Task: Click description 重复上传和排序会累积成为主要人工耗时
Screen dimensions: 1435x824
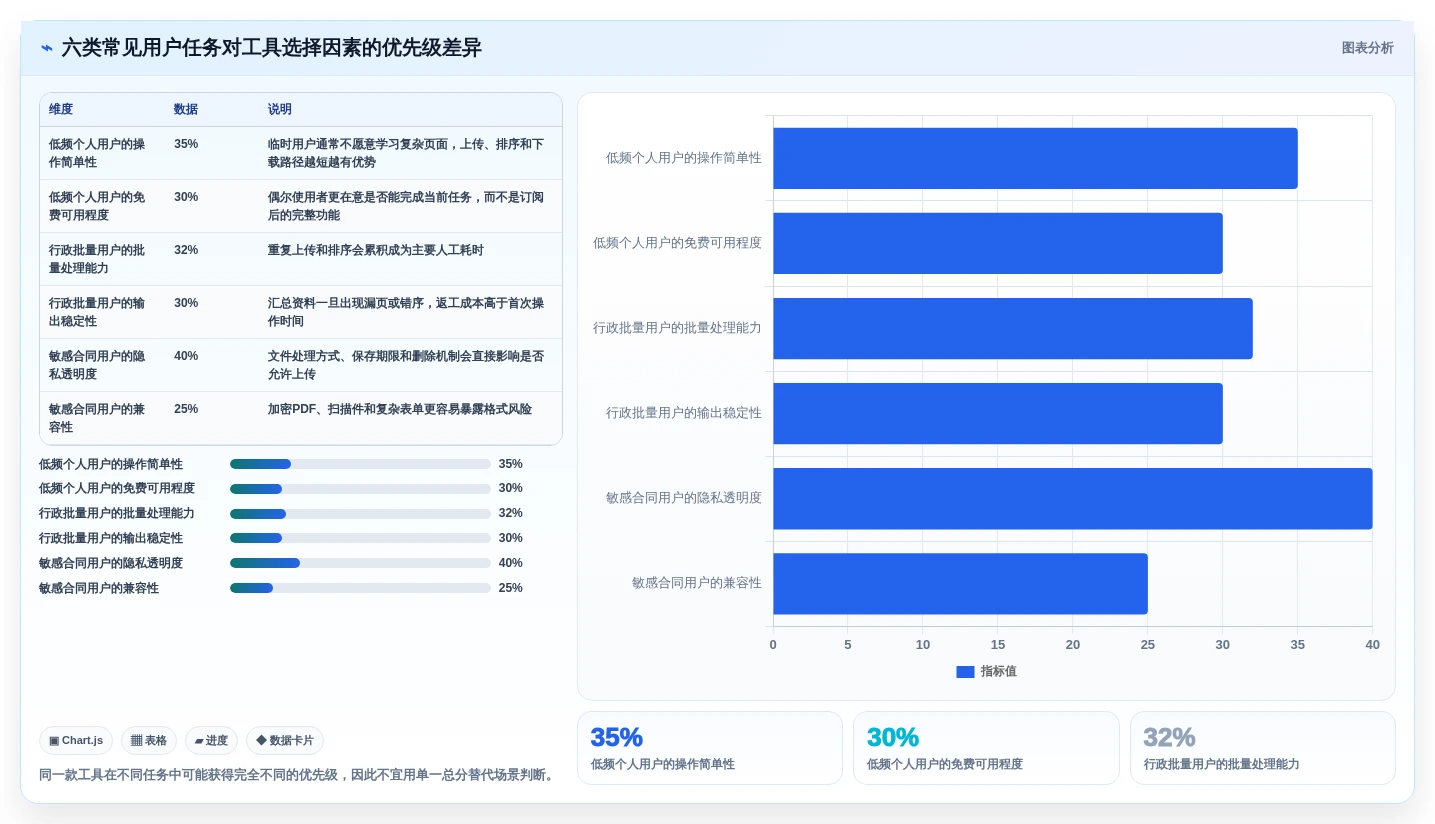Action: pos(375,250)
